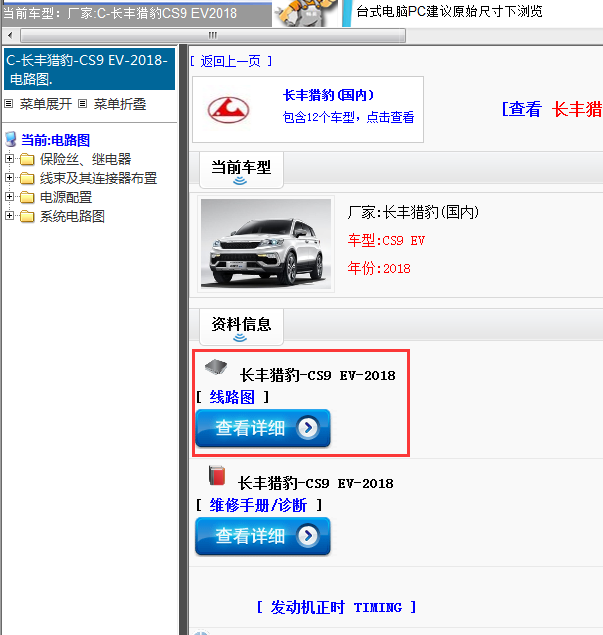Image resolution: width=603 pixels, height=635 pixels.
Task: Click the horizontal scrollbar left arrow
Action: pos(10,36)
